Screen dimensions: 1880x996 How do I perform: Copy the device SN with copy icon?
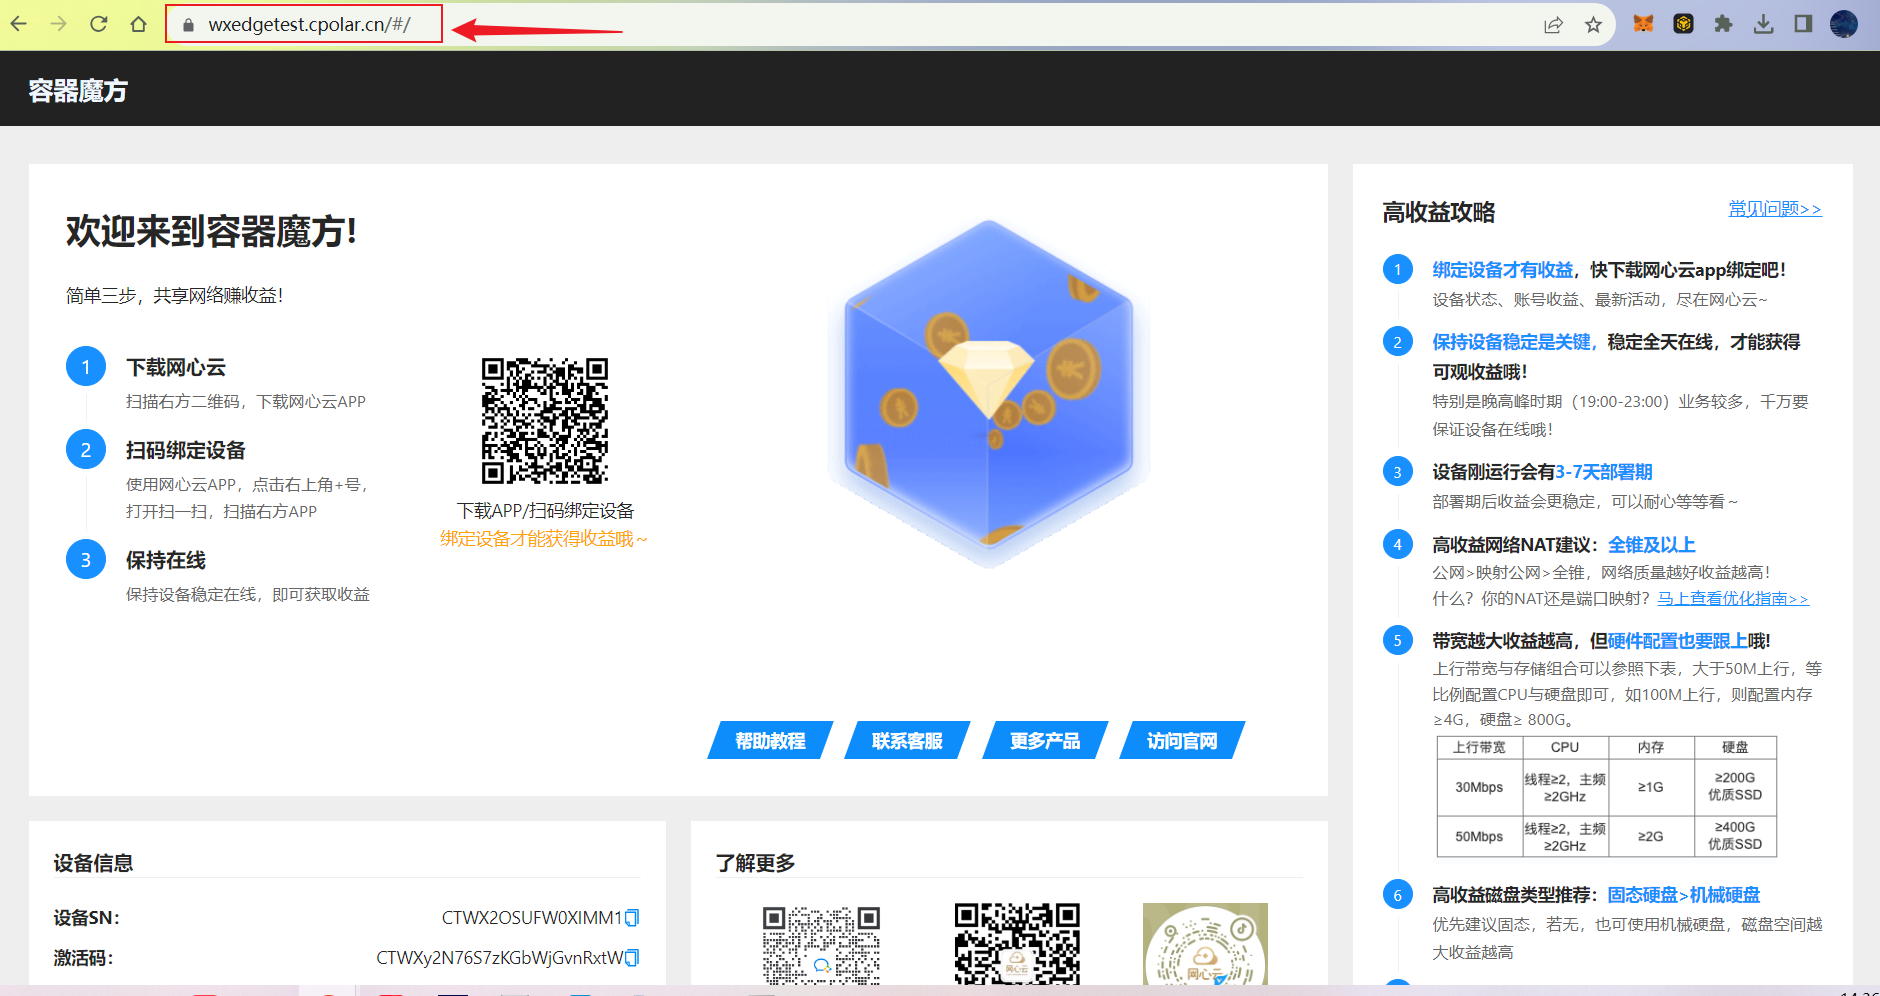[x=632, y=918]
